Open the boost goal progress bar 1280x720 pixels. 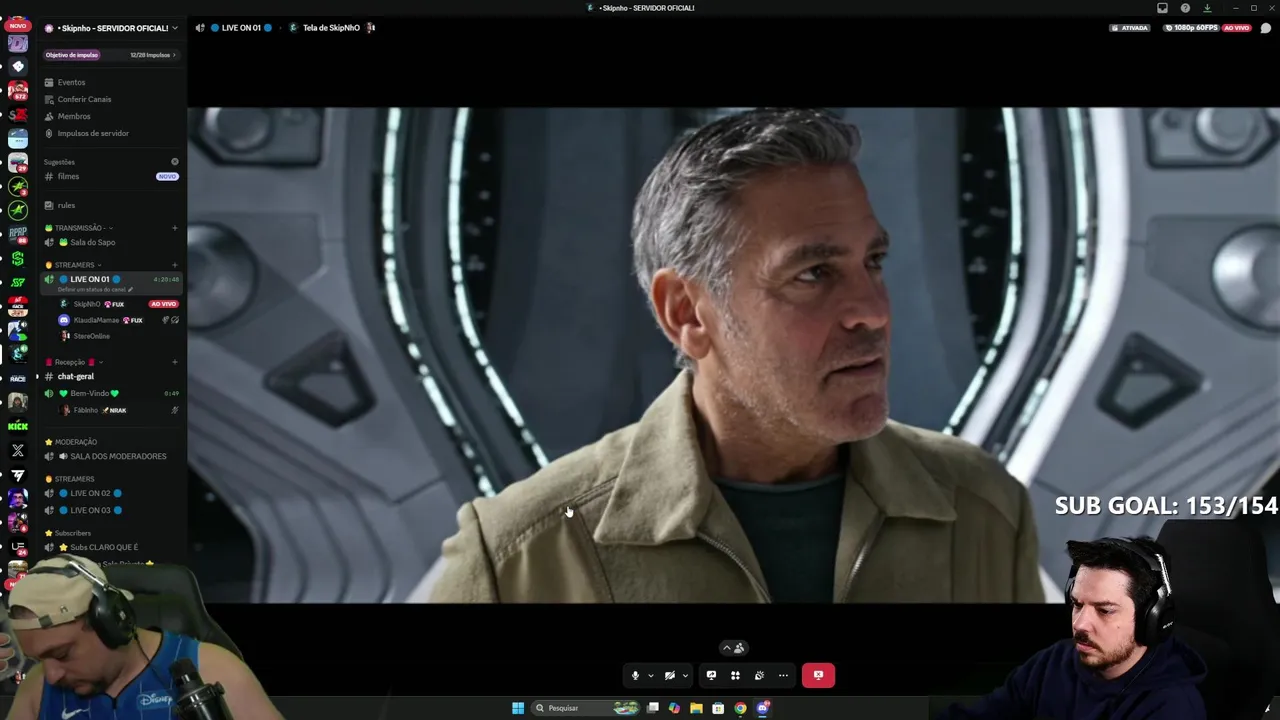(x=111, y=55)
